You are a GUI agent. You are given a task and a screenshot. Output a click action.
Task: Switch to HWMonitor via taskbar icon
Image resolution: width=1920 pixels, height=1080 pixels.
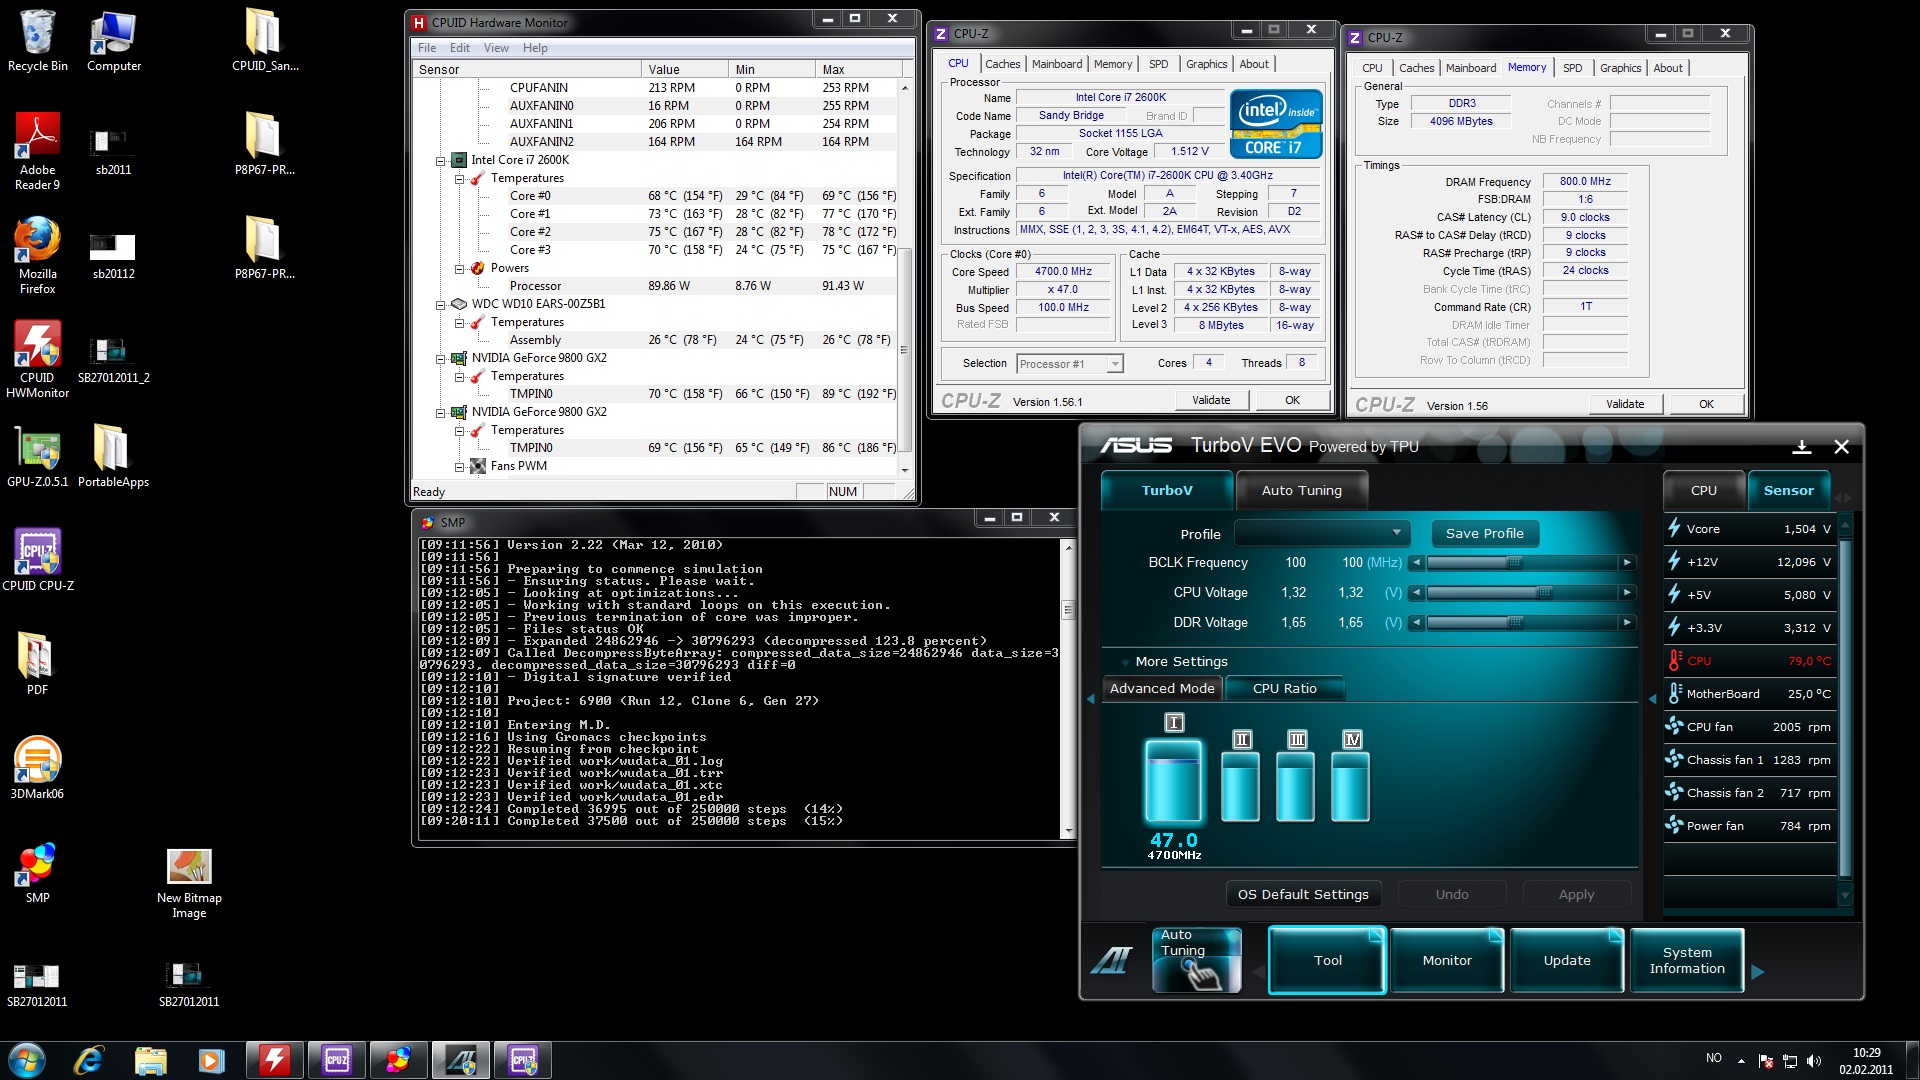click(x=275, y=1060)
